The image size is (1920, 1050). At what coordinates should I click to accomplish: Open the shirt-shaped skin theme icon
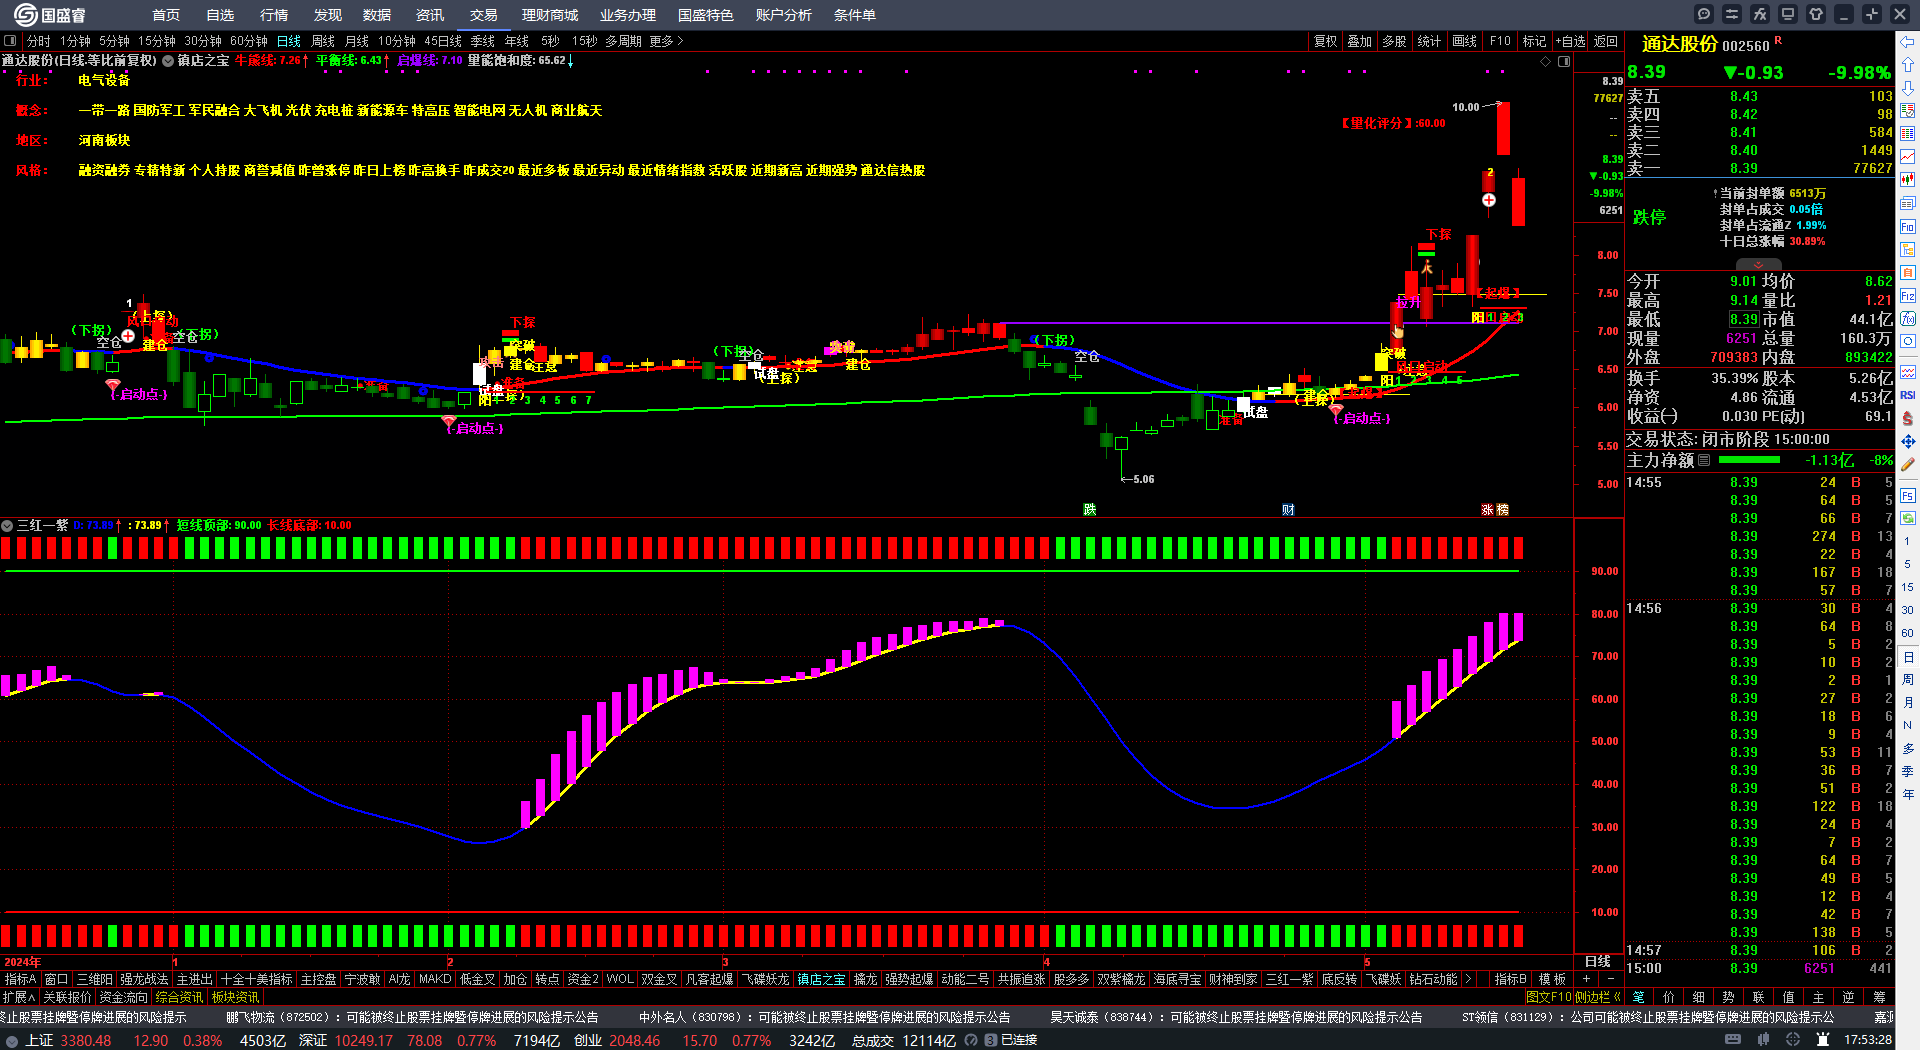tap(1816, 14)
